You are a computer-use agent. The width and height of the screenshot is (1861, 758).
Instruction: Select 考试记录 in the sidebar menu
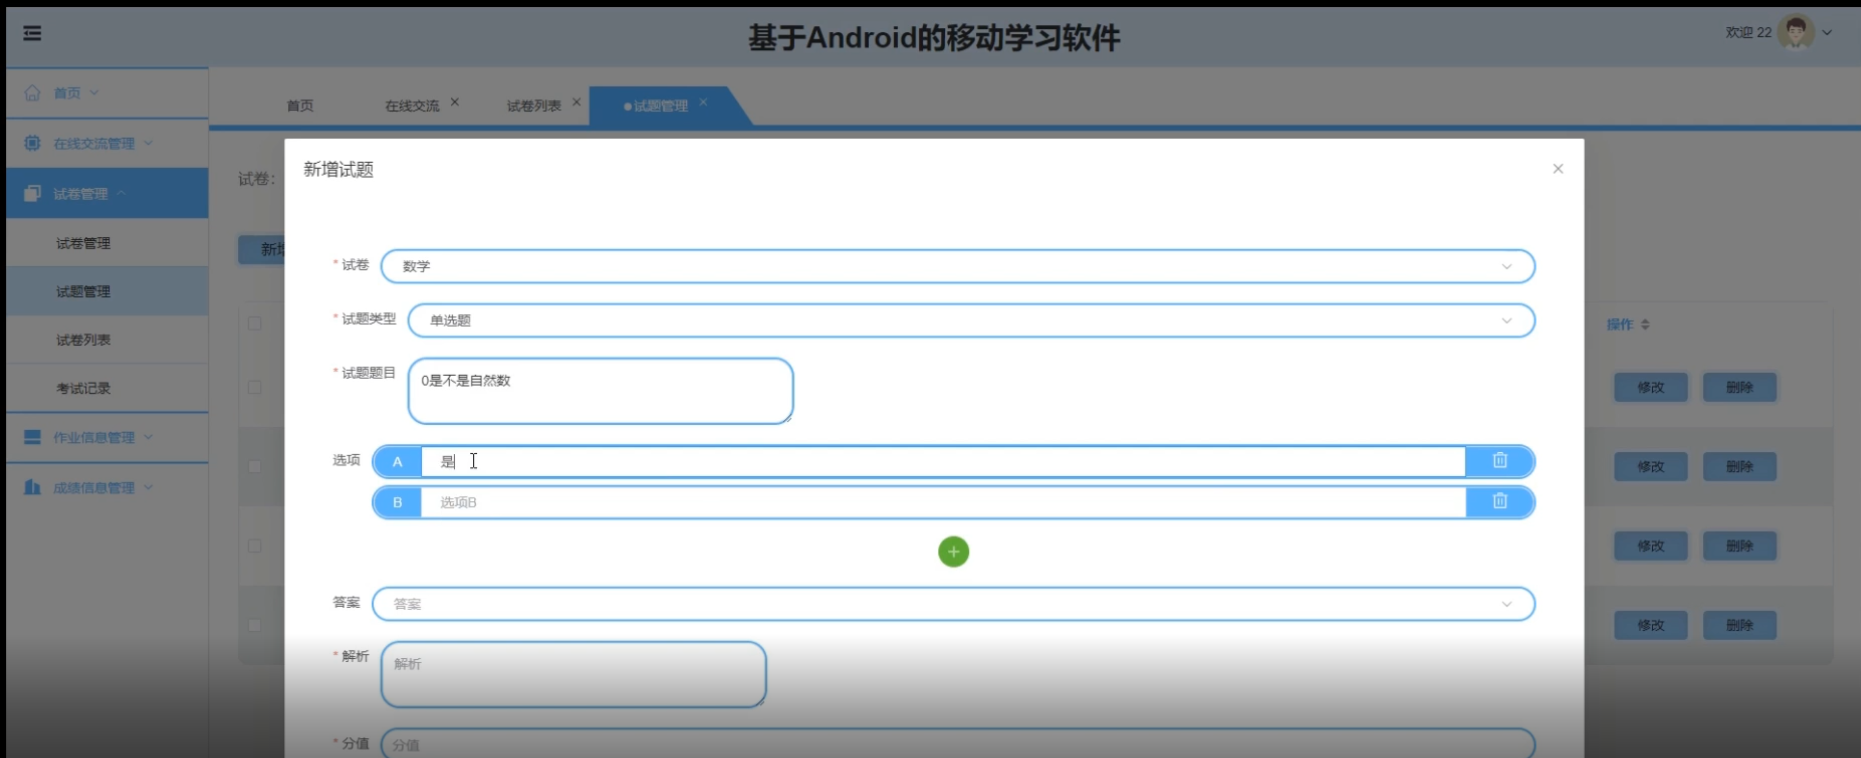click(84, 388)
